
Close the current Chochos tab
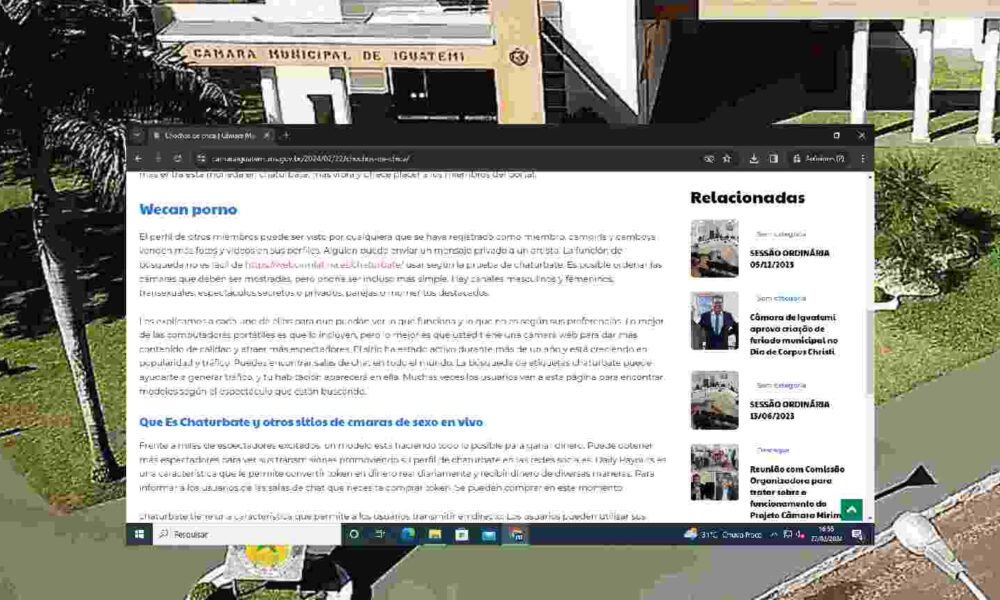pos(267,135)
